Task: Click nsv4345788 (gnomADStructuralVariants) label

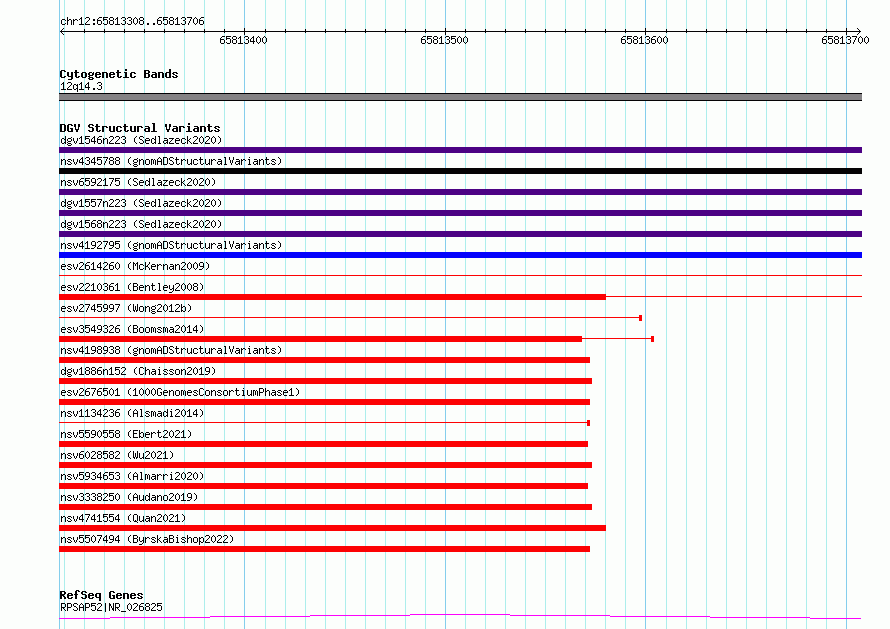Action: click(x=171, y=161)
